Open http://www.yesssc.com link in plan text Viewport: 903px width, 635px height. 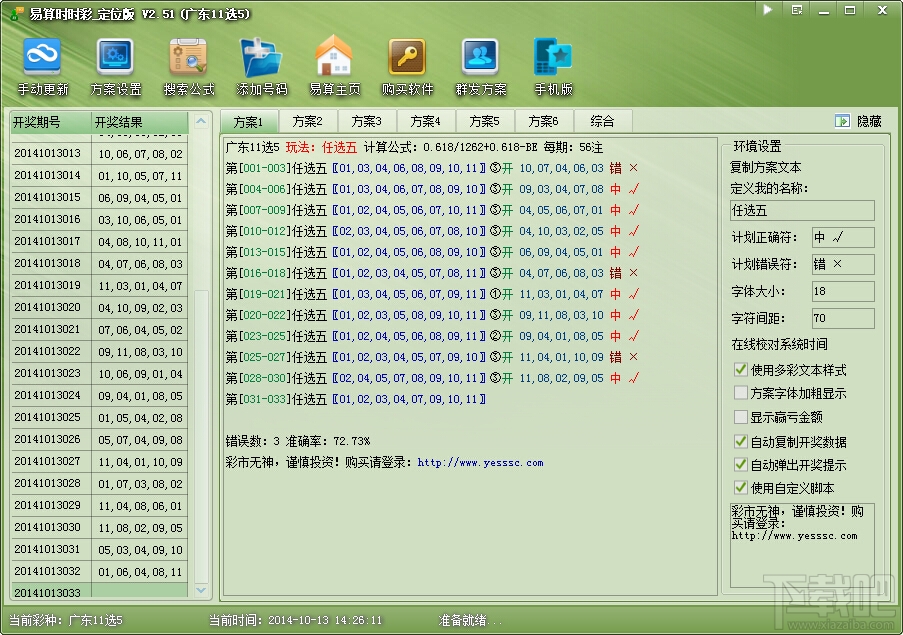click(x=480, y=462)
